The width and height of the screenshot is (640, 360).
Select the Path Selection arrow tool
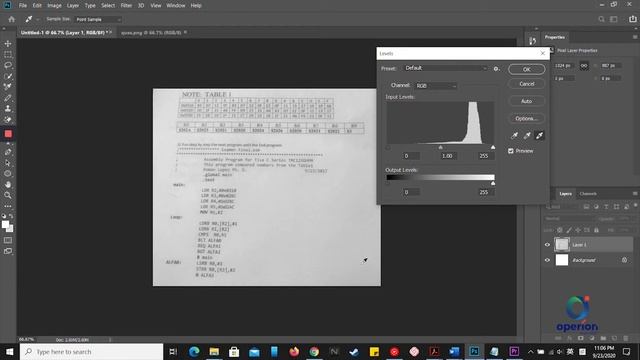tap(8, 163)
